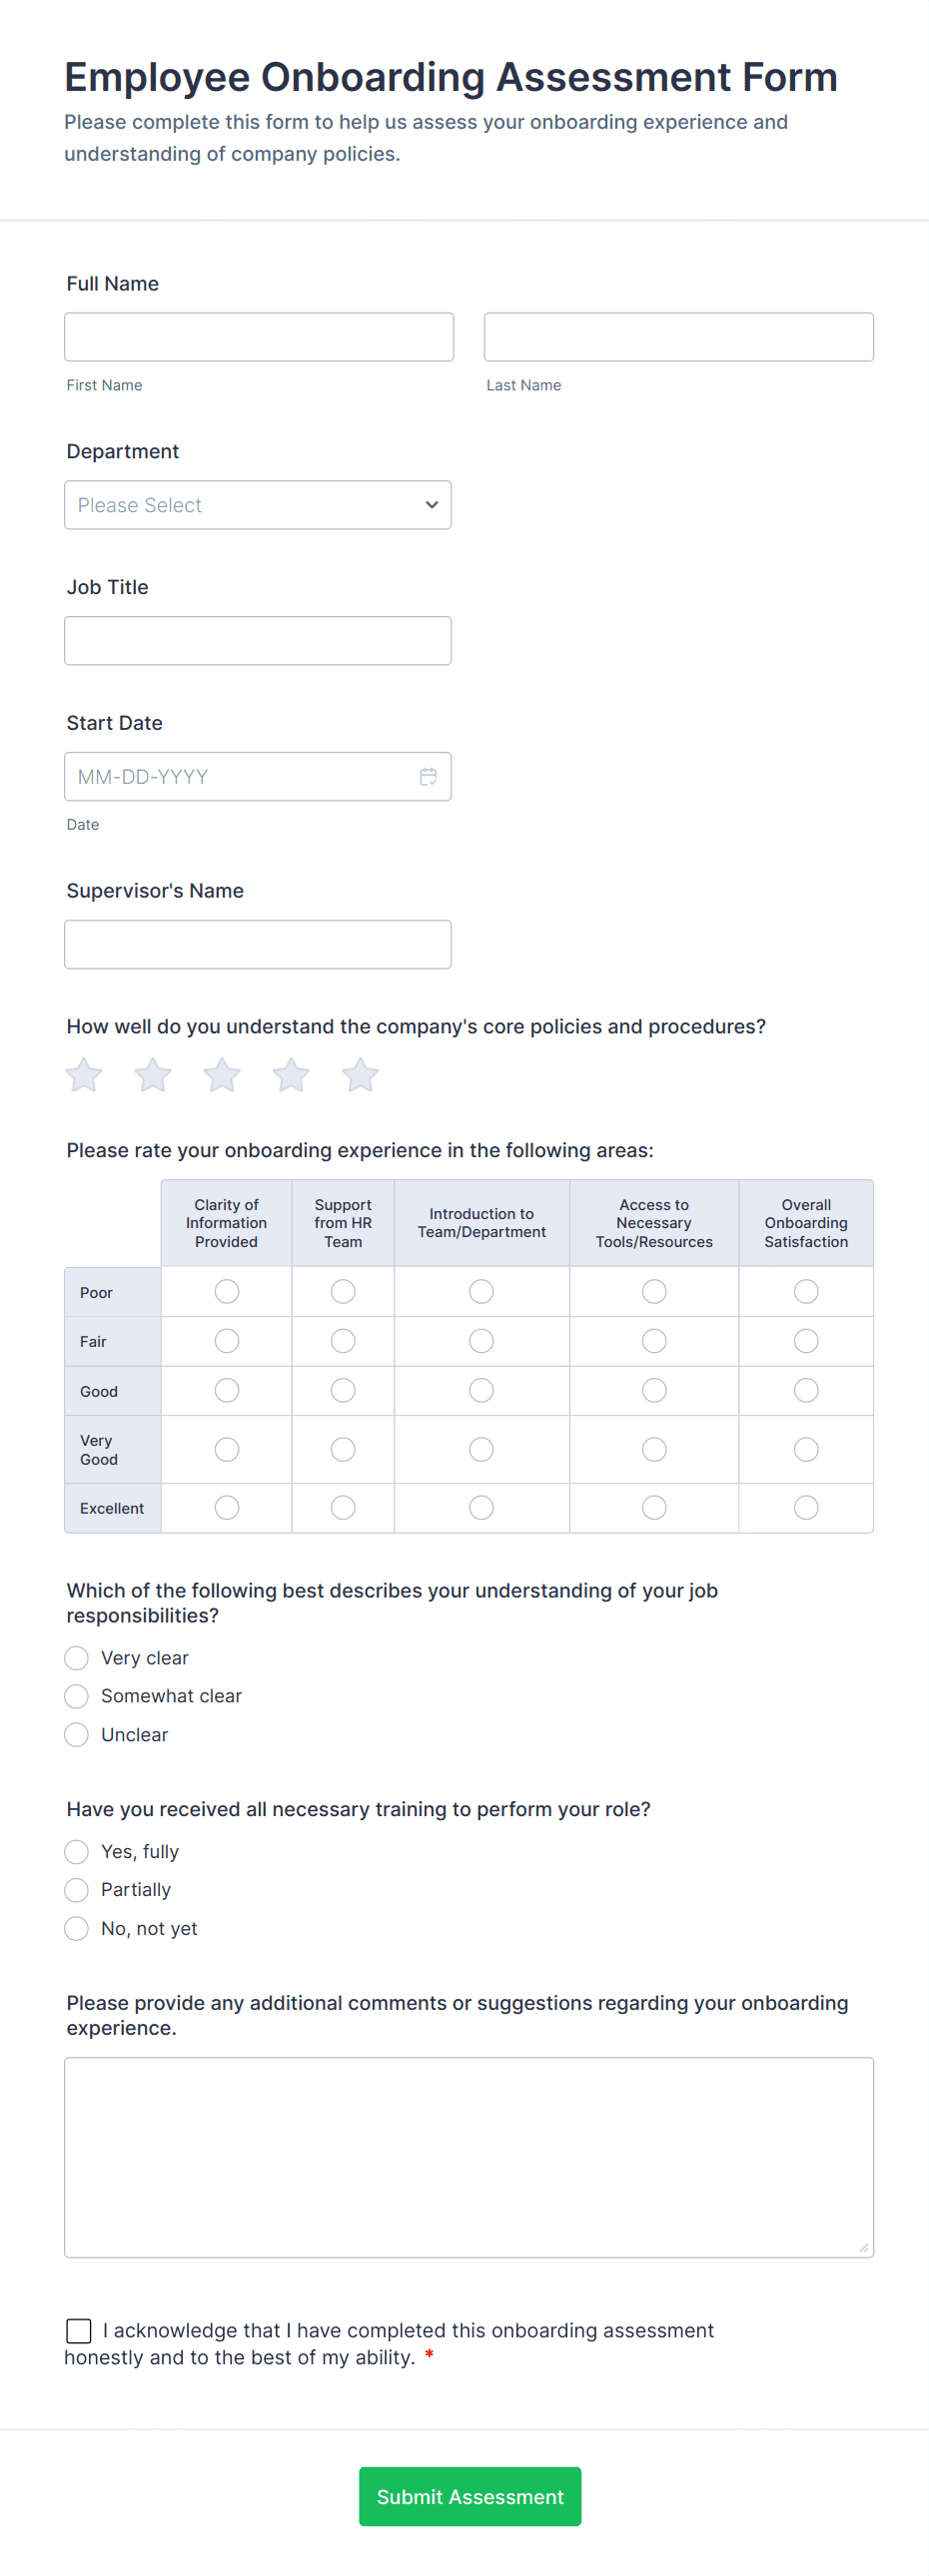Rate 'Clarity of Information Provided' as Poor
This screenshot has height=2576, width=929.
coord(226,1291)
